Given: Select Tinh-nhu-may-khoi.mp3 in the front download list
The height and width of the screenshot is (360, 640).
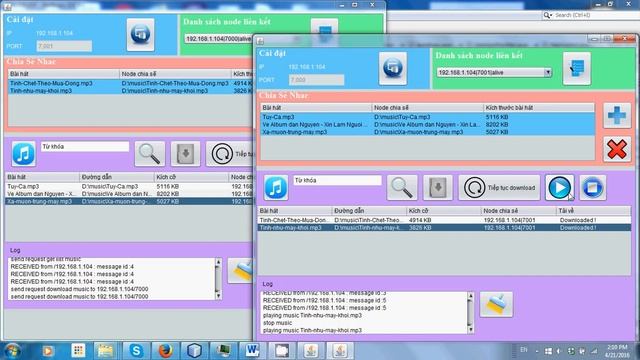Looking at the screenshot, I should click(444, 228).
